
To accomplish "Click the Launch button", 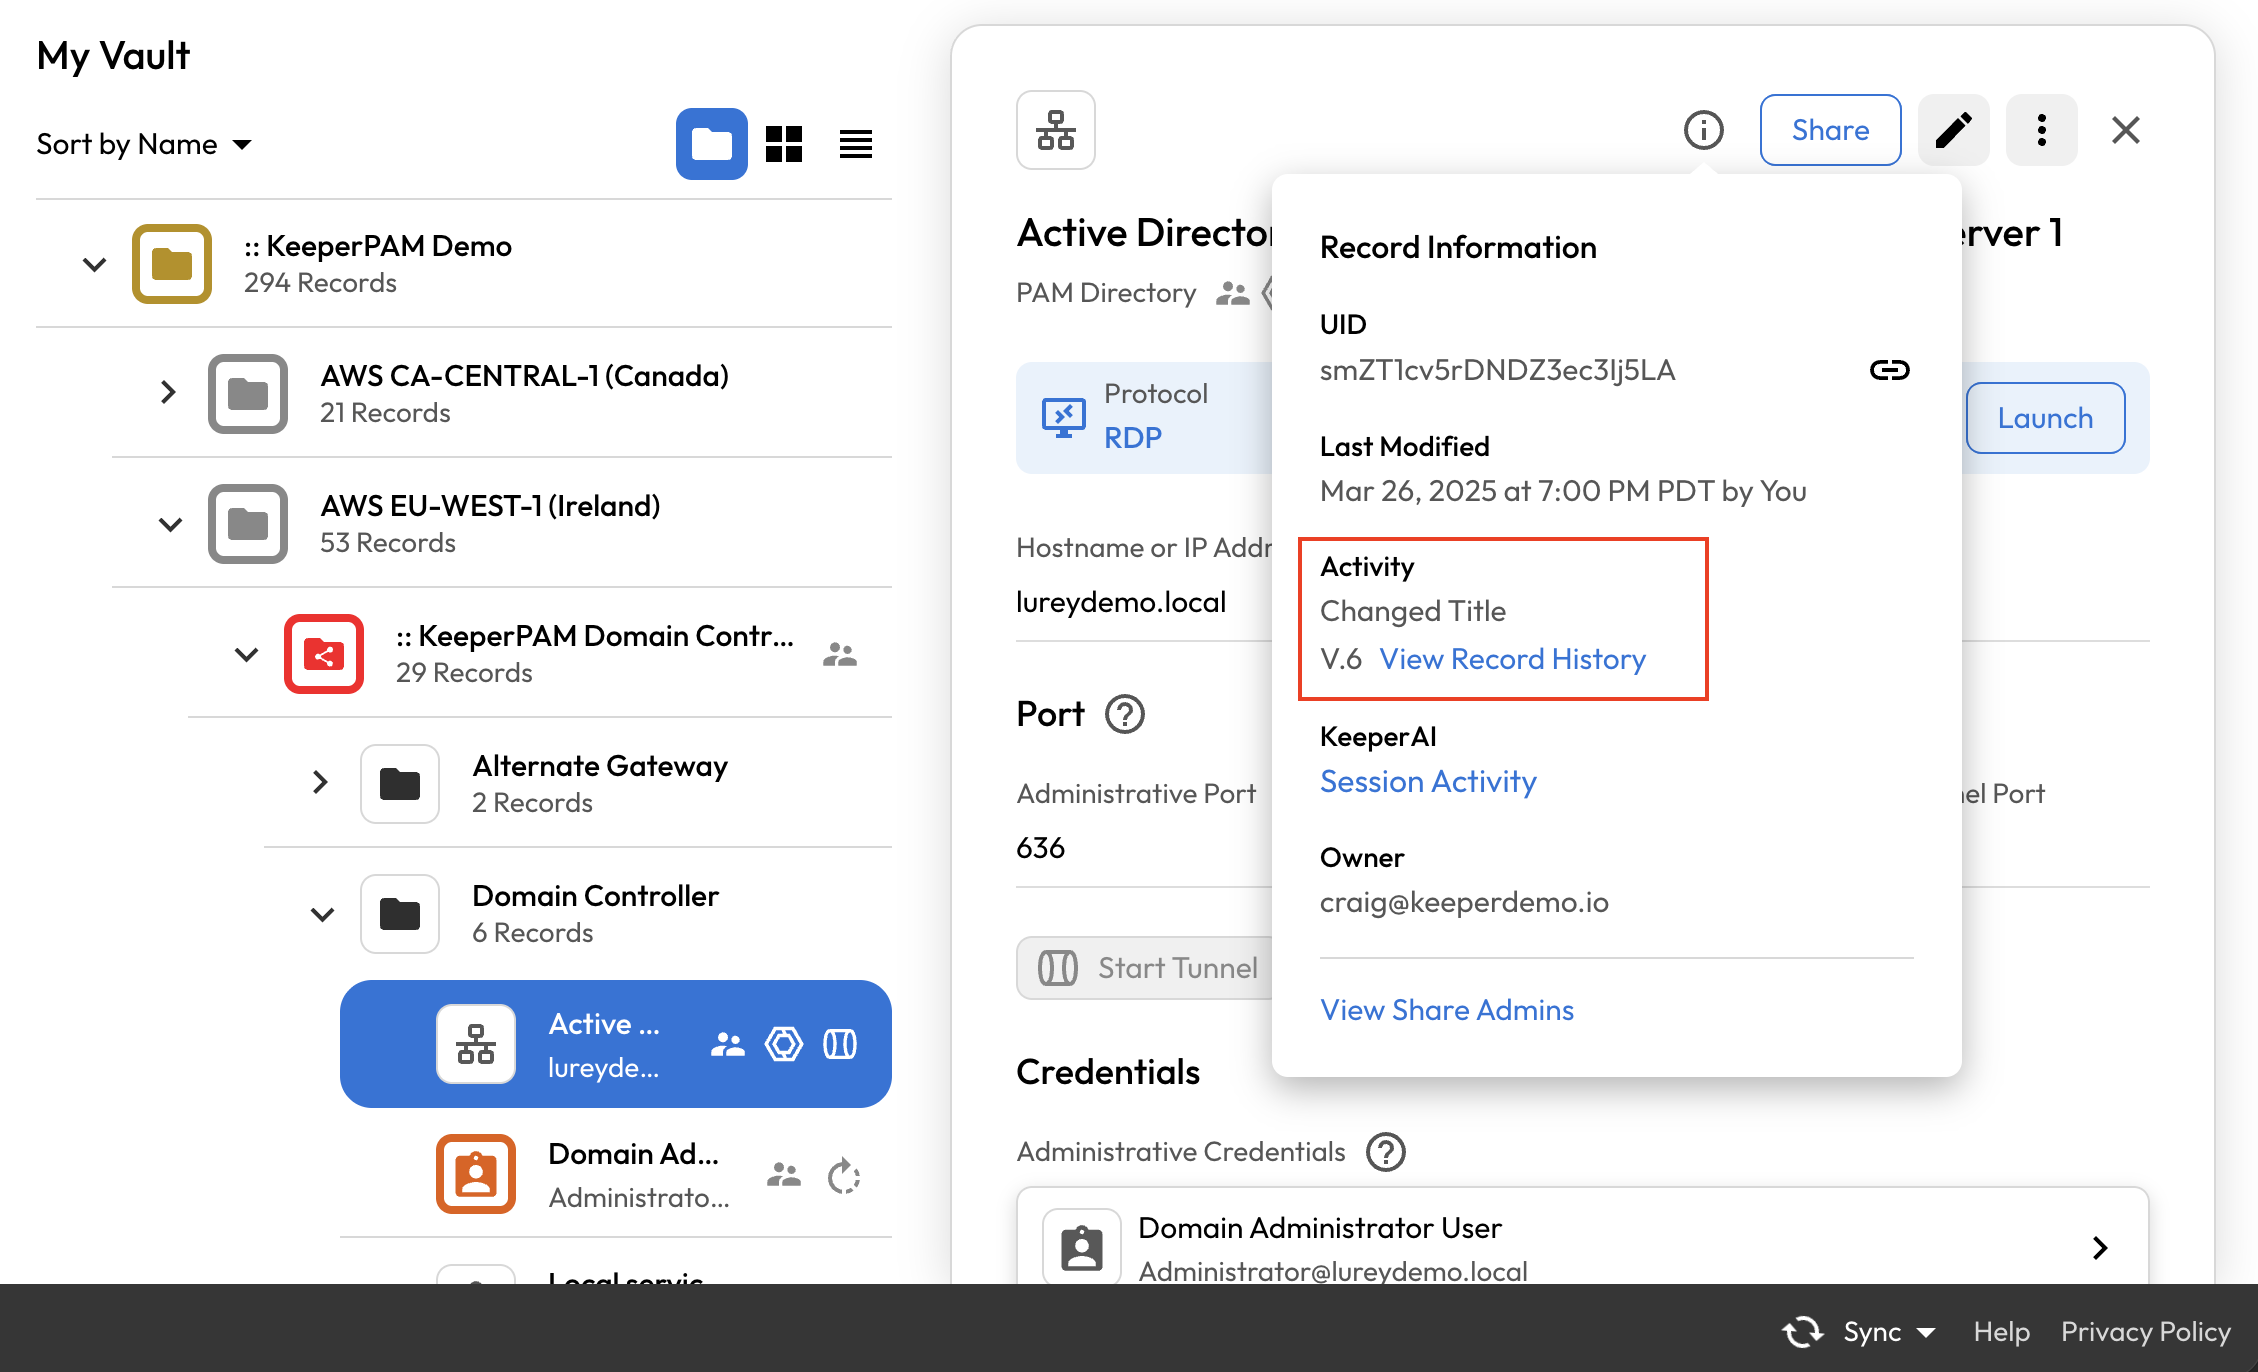I will tap(2045, 418).
